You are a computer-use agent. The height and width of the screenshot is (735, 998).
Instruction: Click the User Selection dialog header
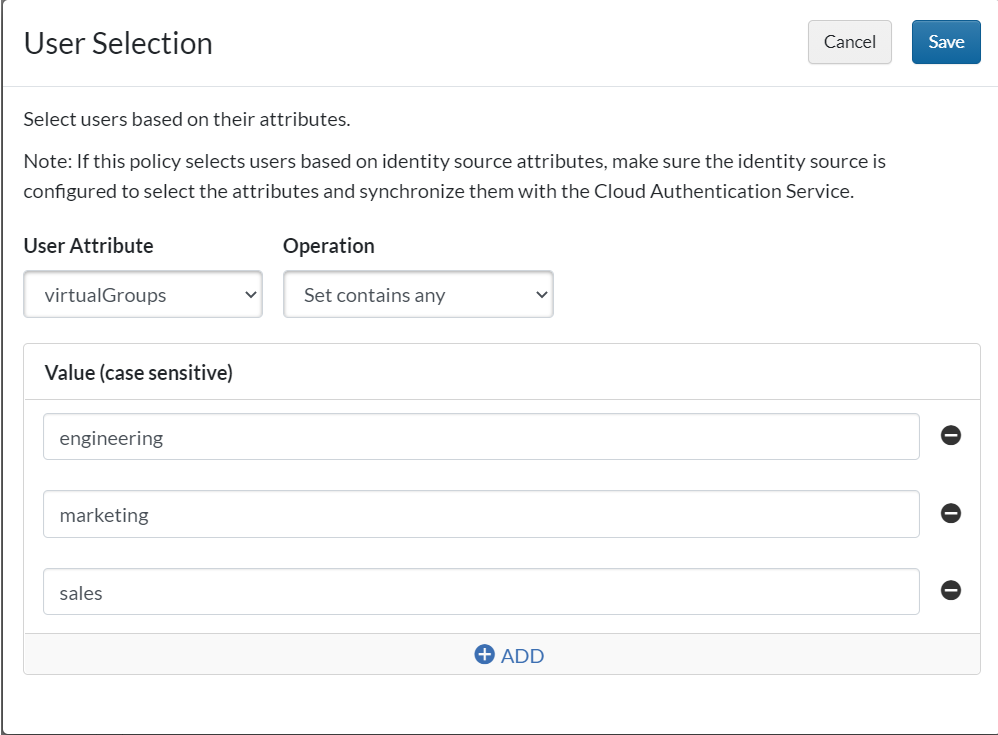(117, 43)
